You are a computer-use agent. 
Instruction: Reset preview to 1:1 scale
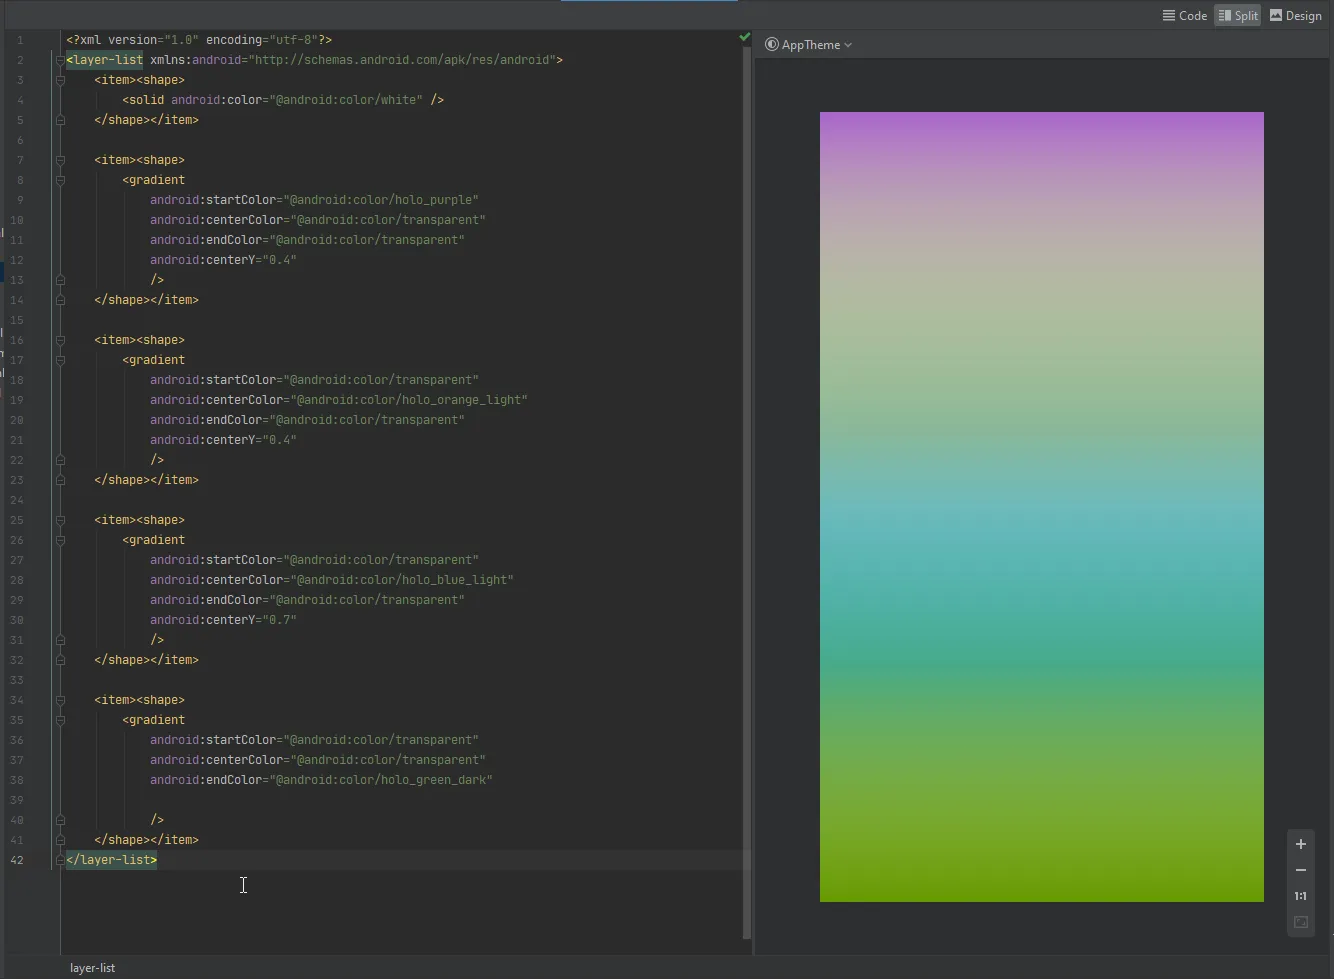click(x=1300, y=896)
